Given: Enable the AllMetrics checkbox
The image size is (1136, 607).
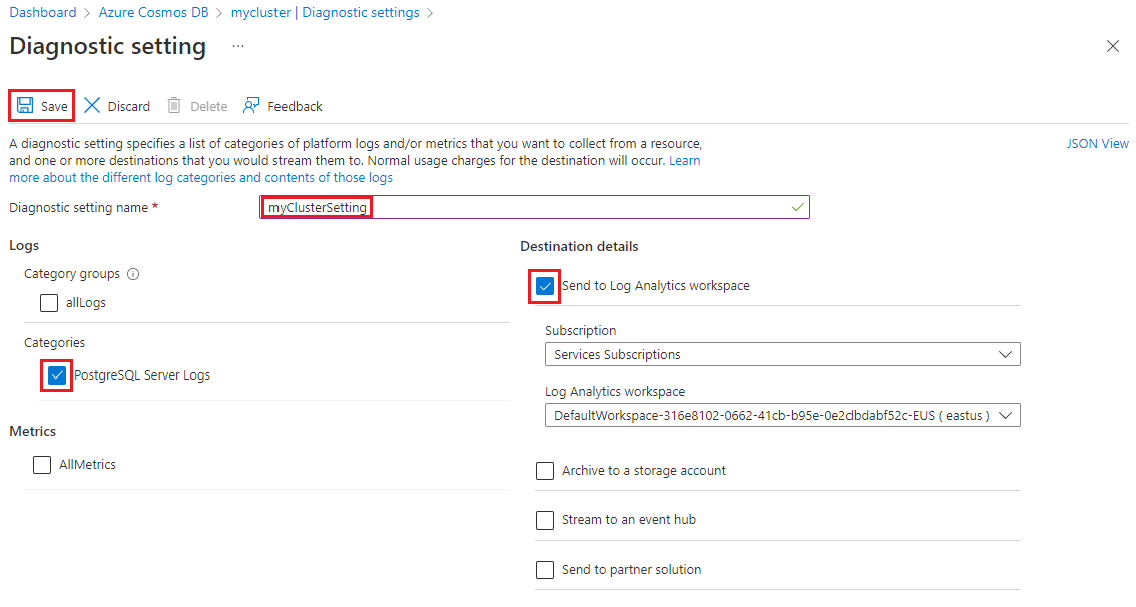Looking at the screenshot, I should coord(41,464).
